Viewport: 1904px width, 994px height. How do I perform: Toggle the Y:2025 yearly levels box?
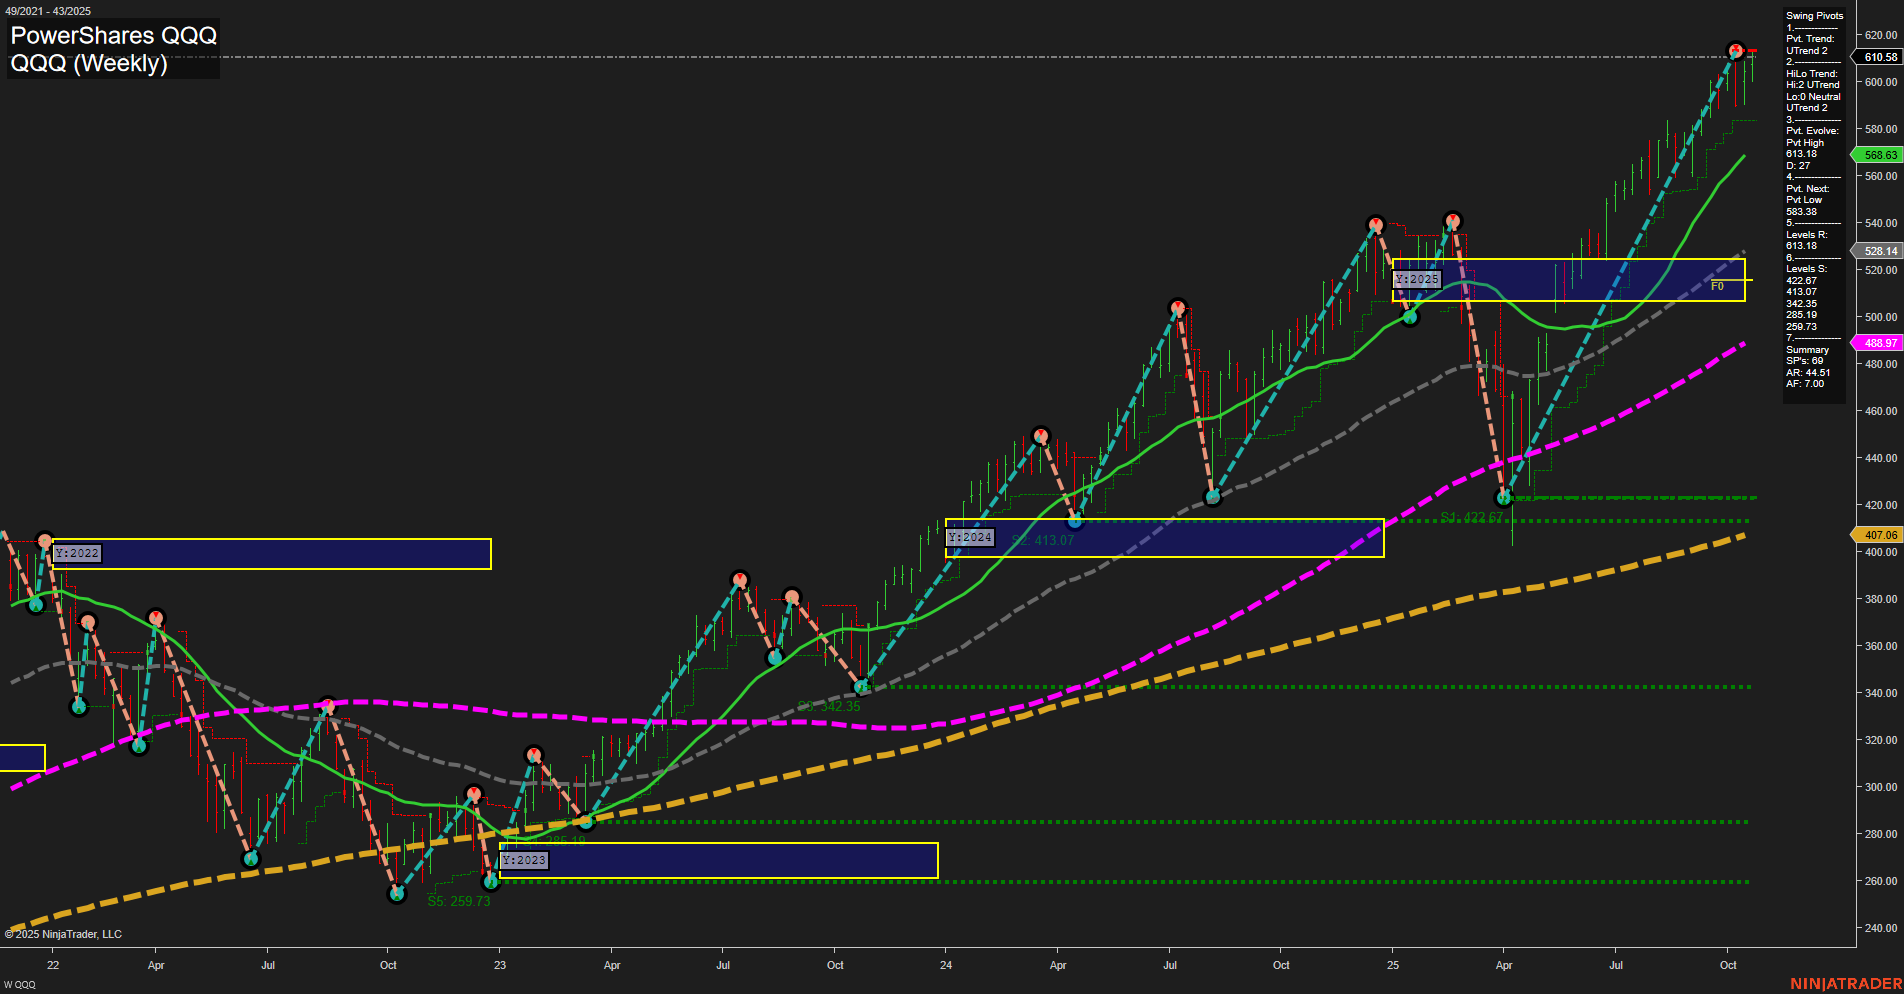(1415, 280)
